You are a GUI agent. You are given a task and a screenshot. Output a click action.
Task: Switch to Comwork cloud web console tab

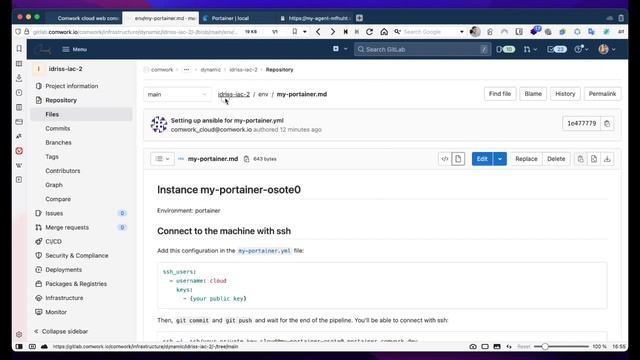pos(84,18)
